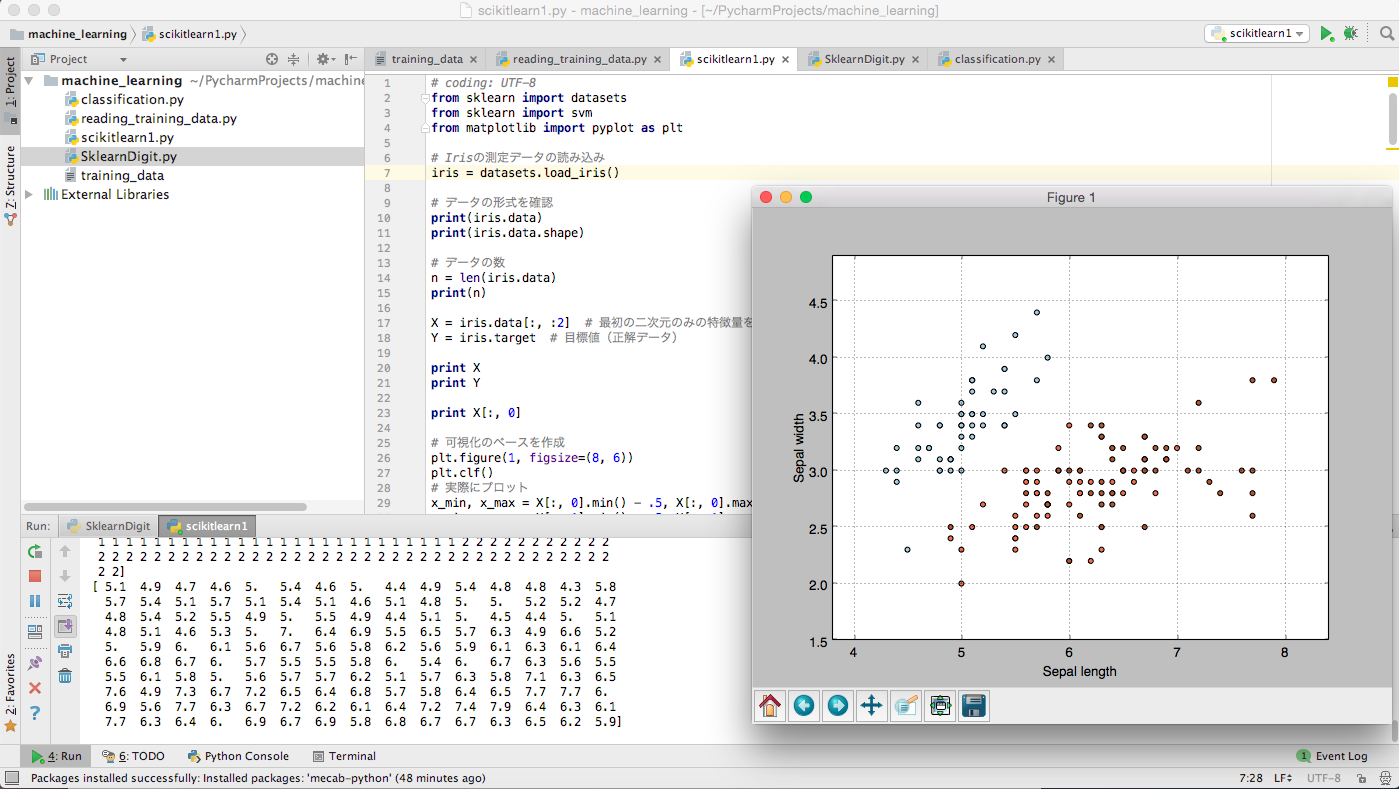1399x789 pixels.
Task: Open reading_training_data.py in project tree
Action: (x=150, y=118)
